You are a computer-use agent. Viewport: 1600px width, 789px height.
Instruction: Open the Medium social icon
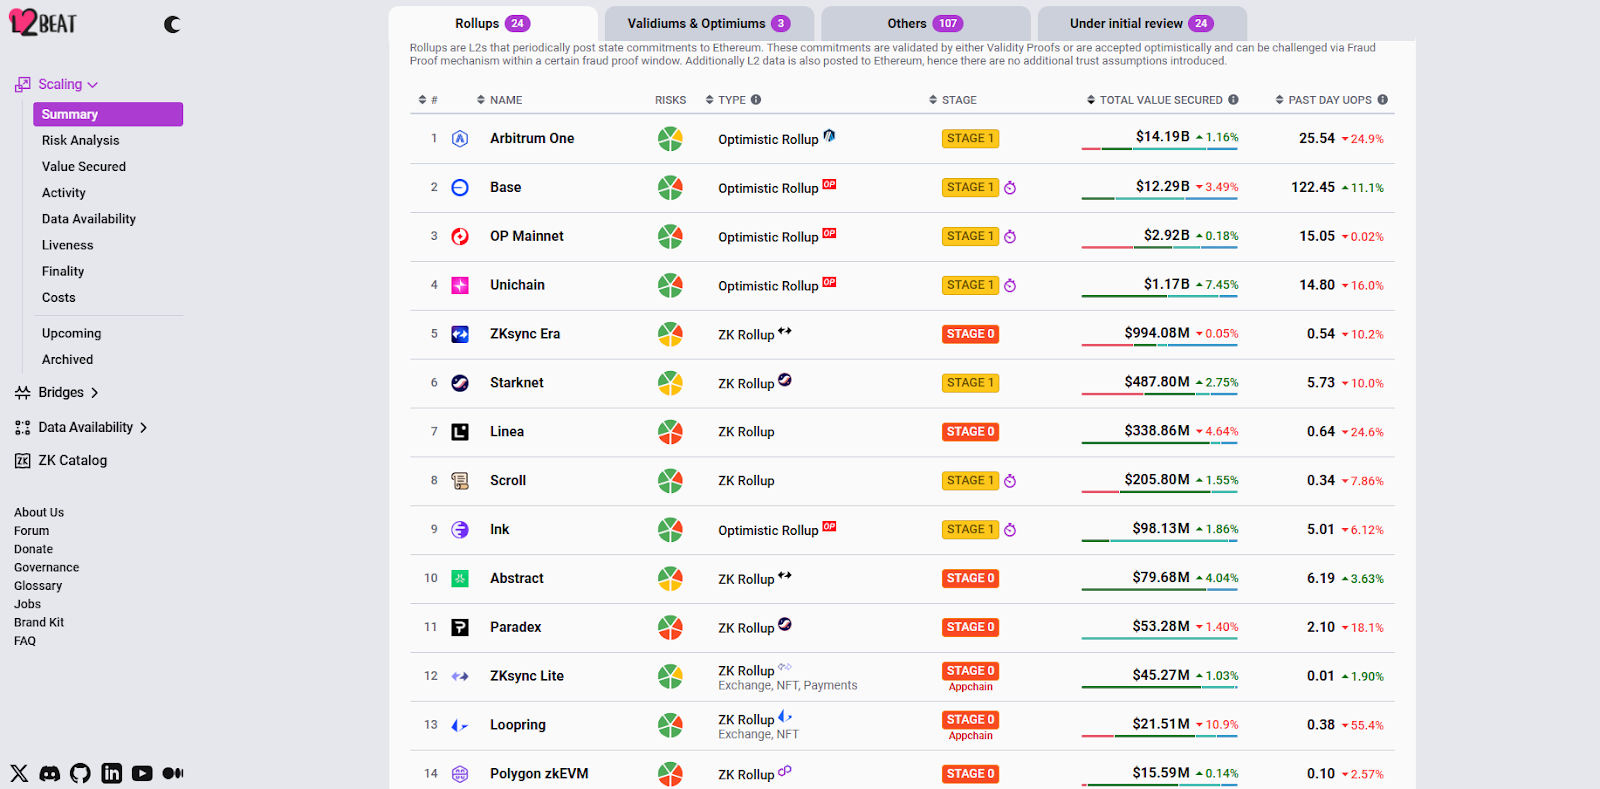[173, 773]
